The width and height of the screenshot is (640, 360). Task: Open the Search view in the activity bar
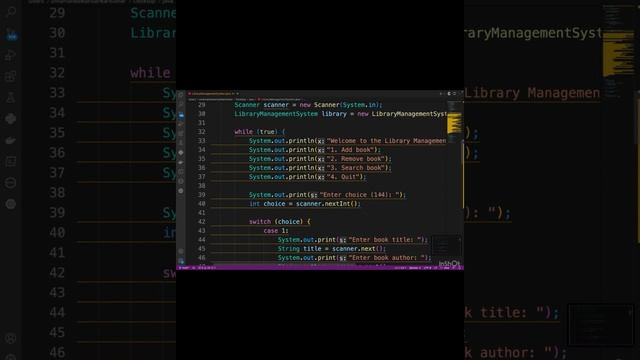[x=181, y=104]
